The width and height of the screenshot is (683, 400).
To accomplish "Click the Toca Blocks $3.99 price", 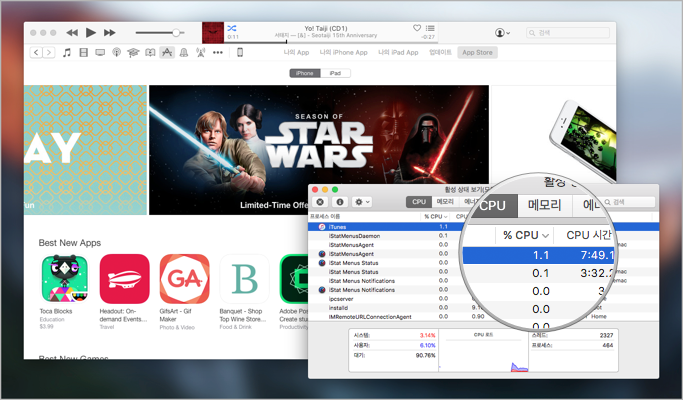I will tap(46, 326).
